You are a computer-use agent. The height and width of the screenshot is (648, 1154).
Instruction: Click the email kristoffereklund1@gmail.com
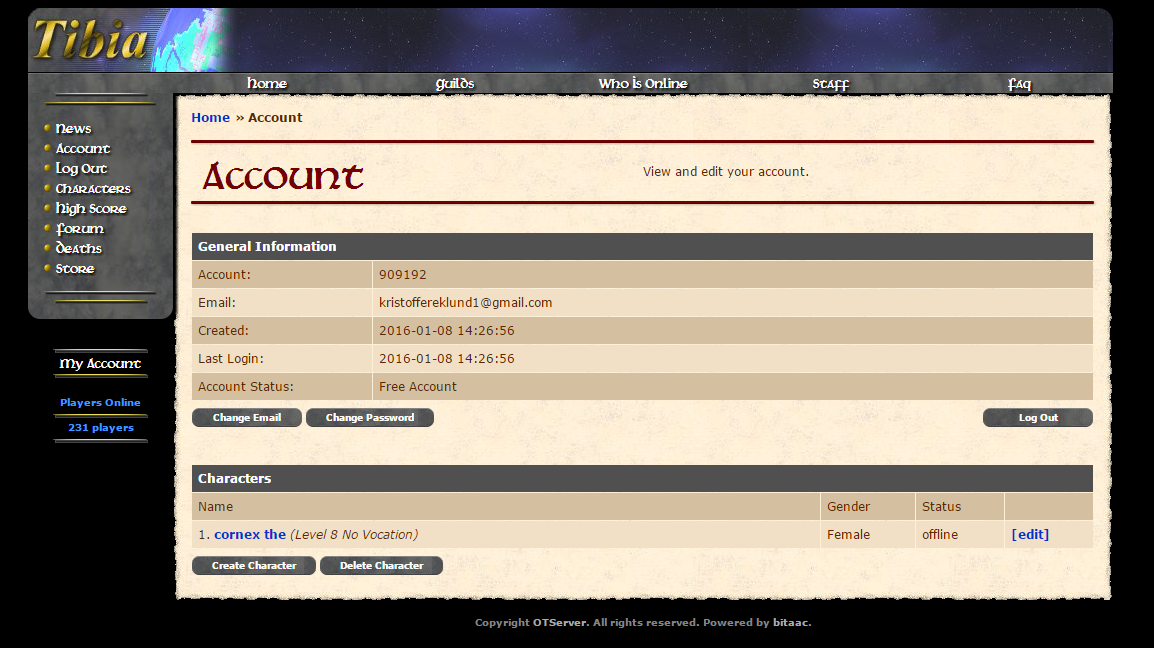pos(465,303)
